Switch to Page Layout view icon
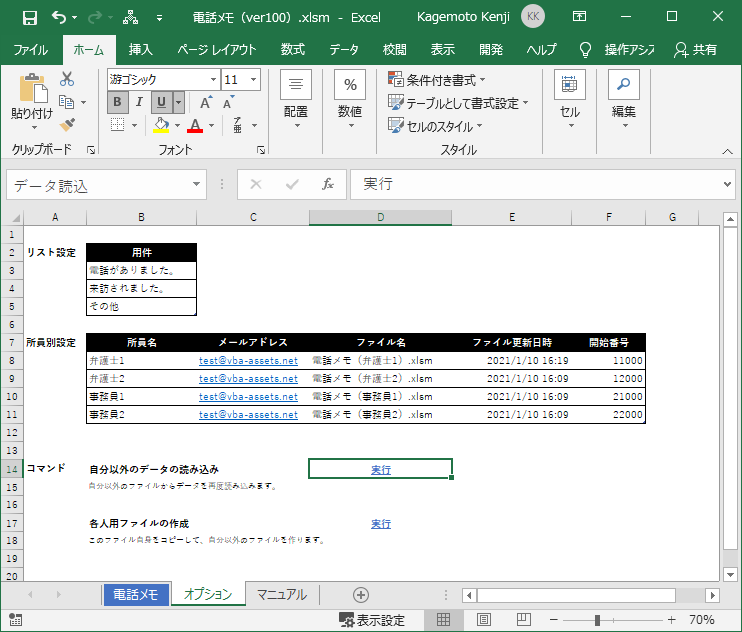742x632 pixels. pyautogui.click(x=484, y=619)
